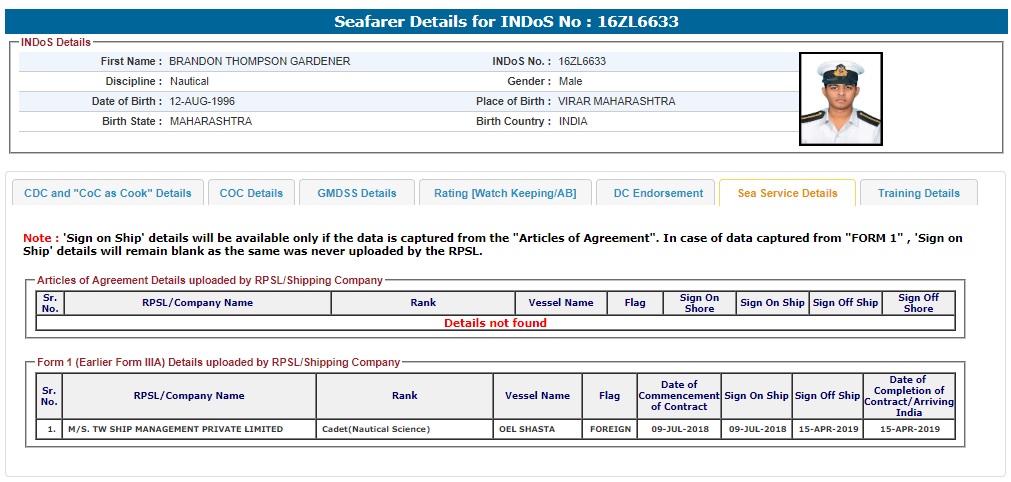Select the FOREIGN flag cell
Screen dimensions: 1011x482
(609, 429)
